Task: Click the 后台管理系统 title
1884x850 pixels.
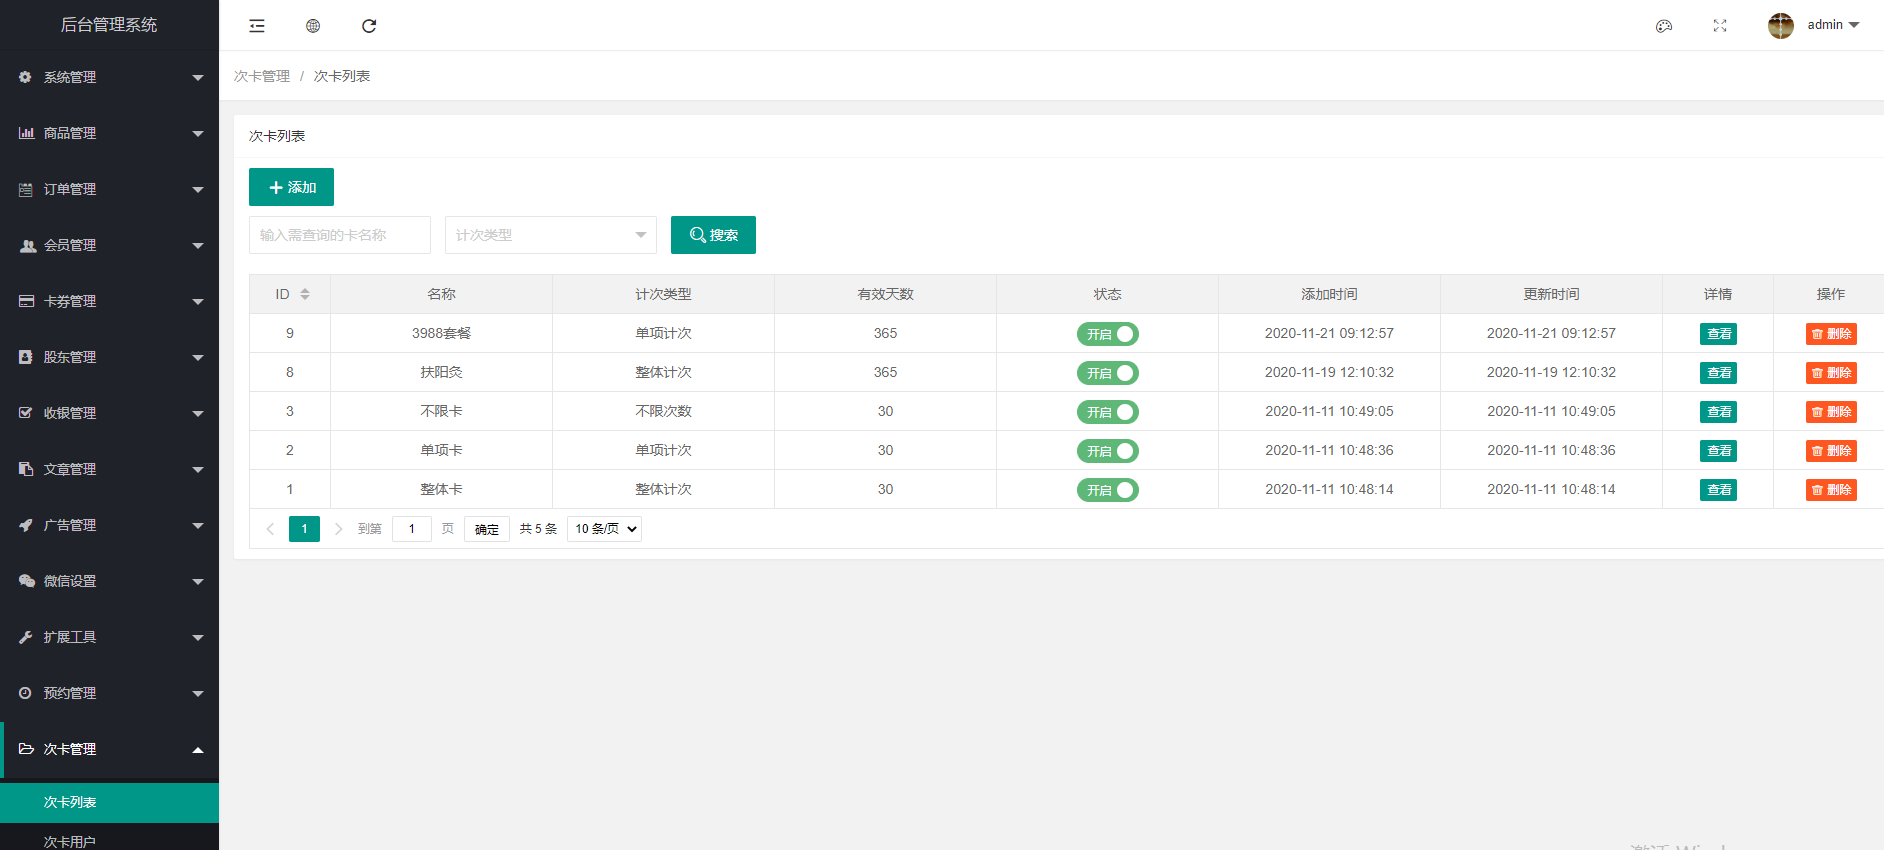Action: coord(109,25)
